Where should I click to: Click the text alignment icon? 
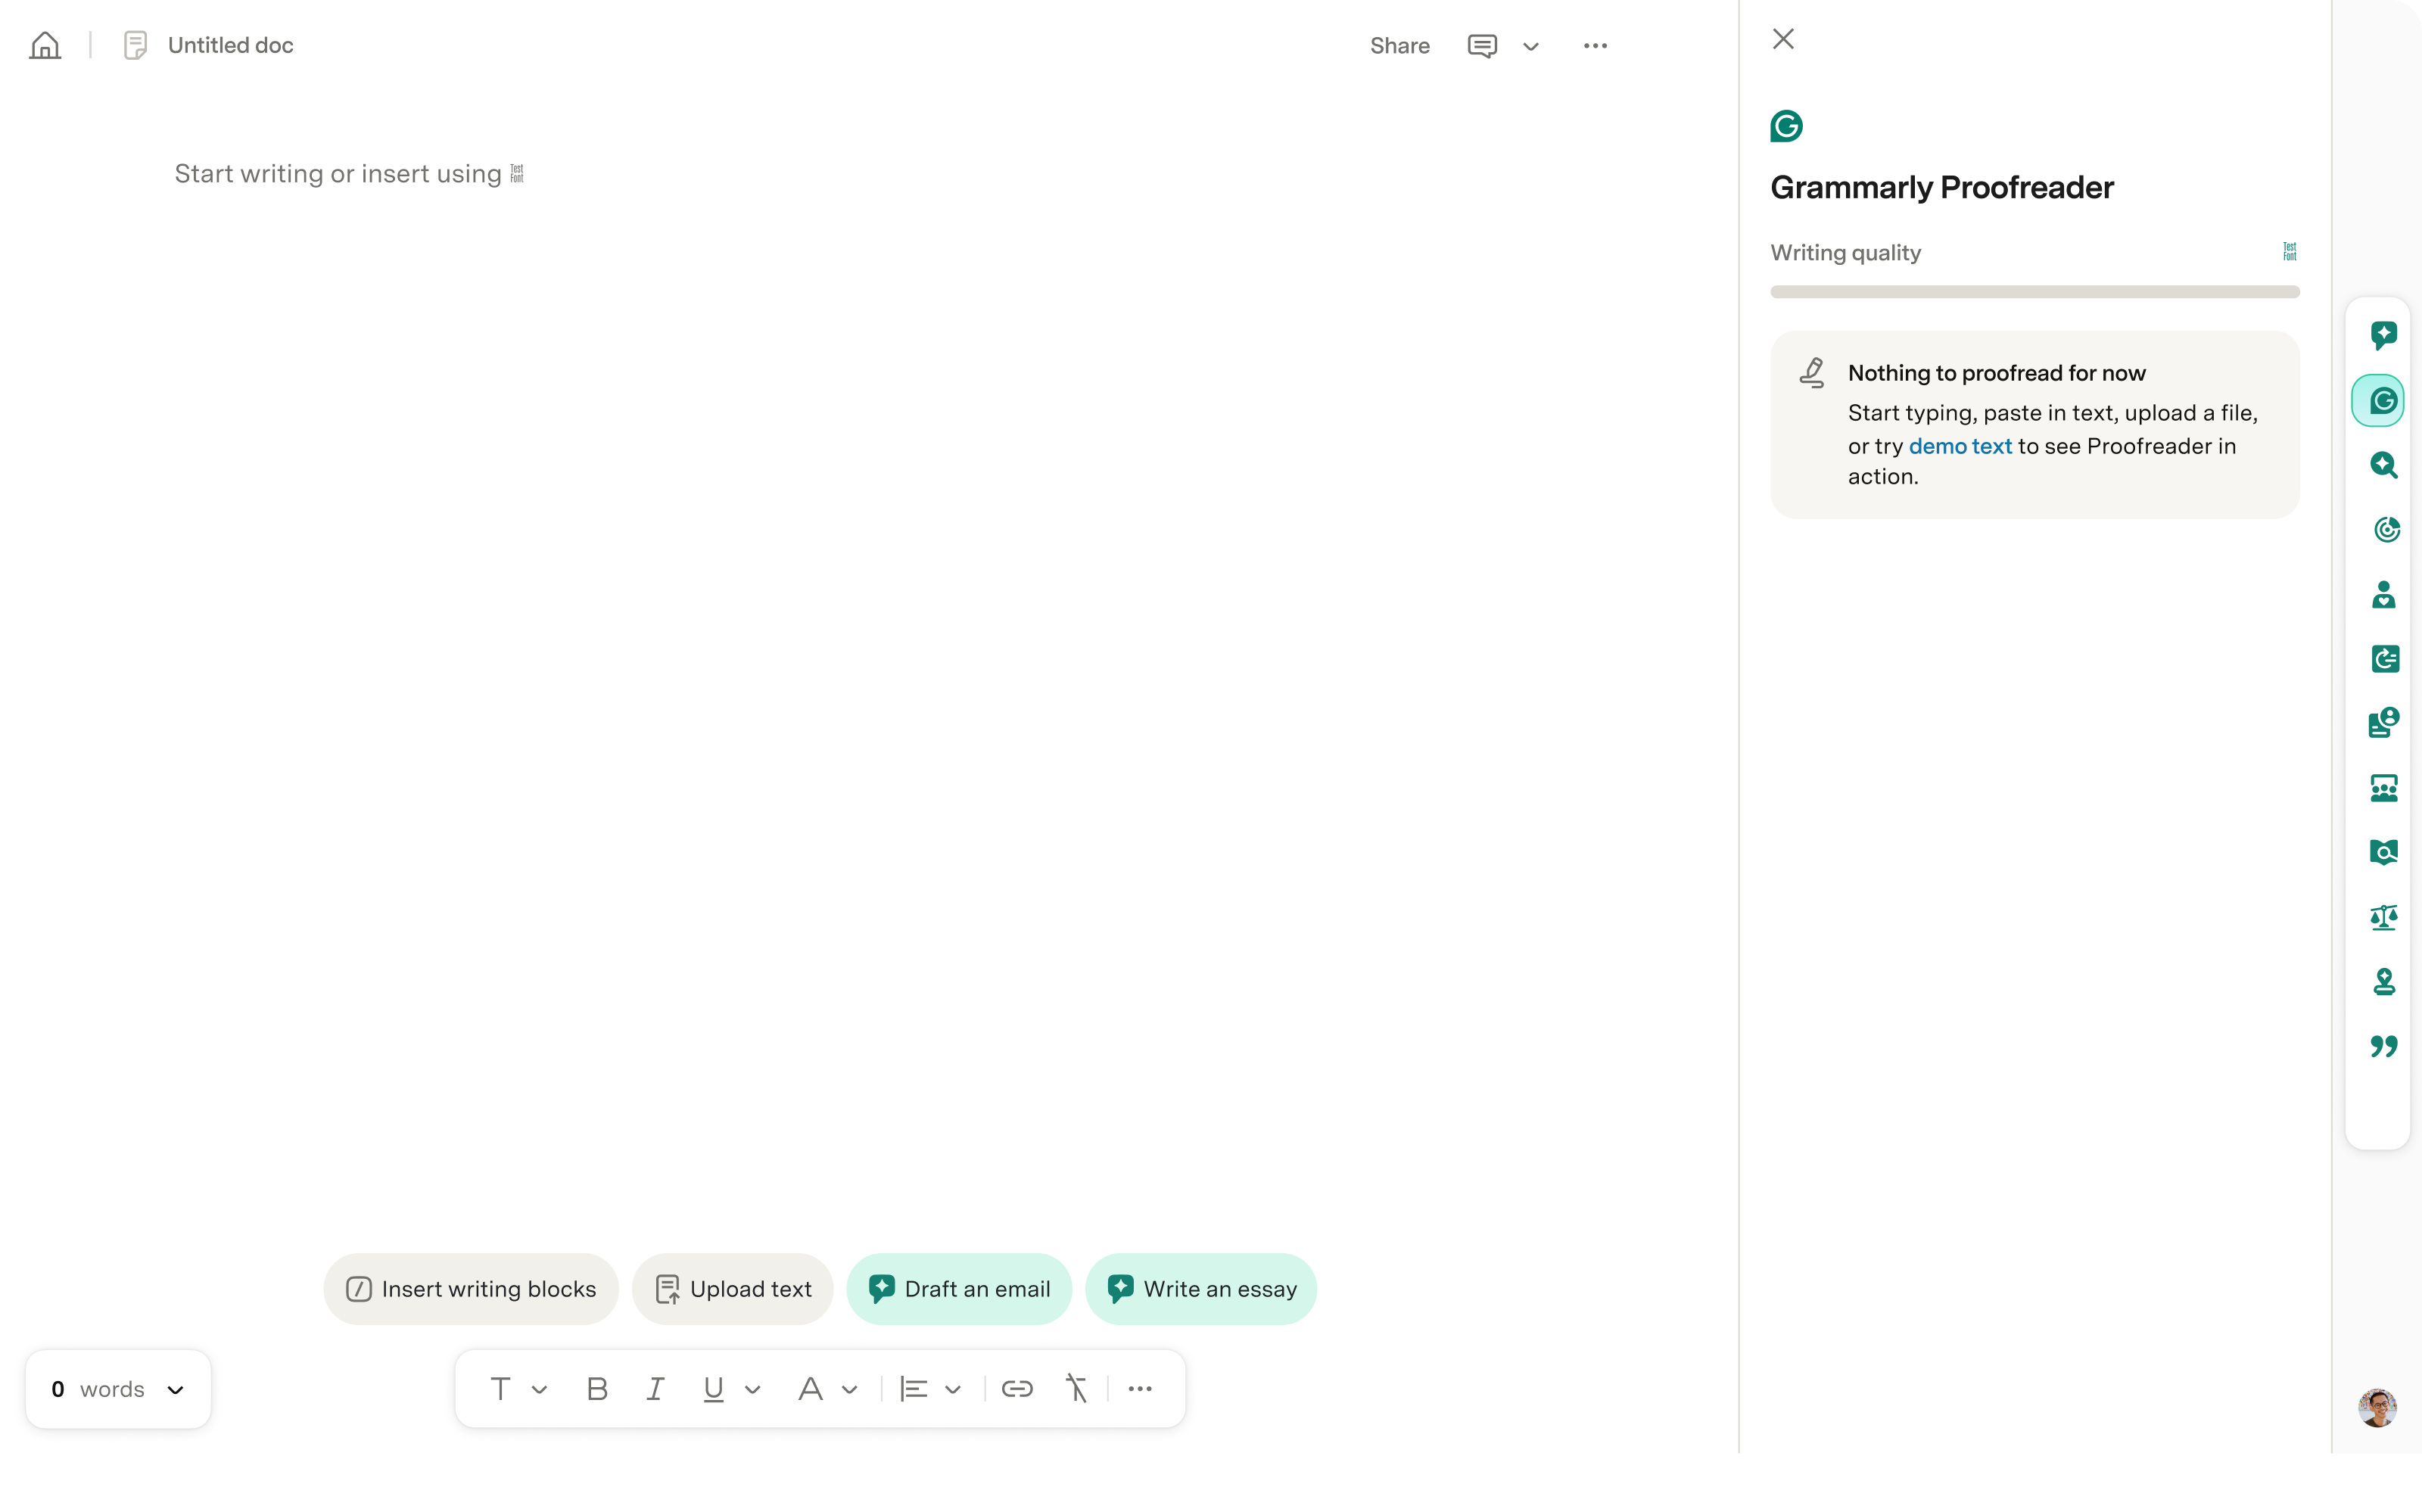[913, 1389]
